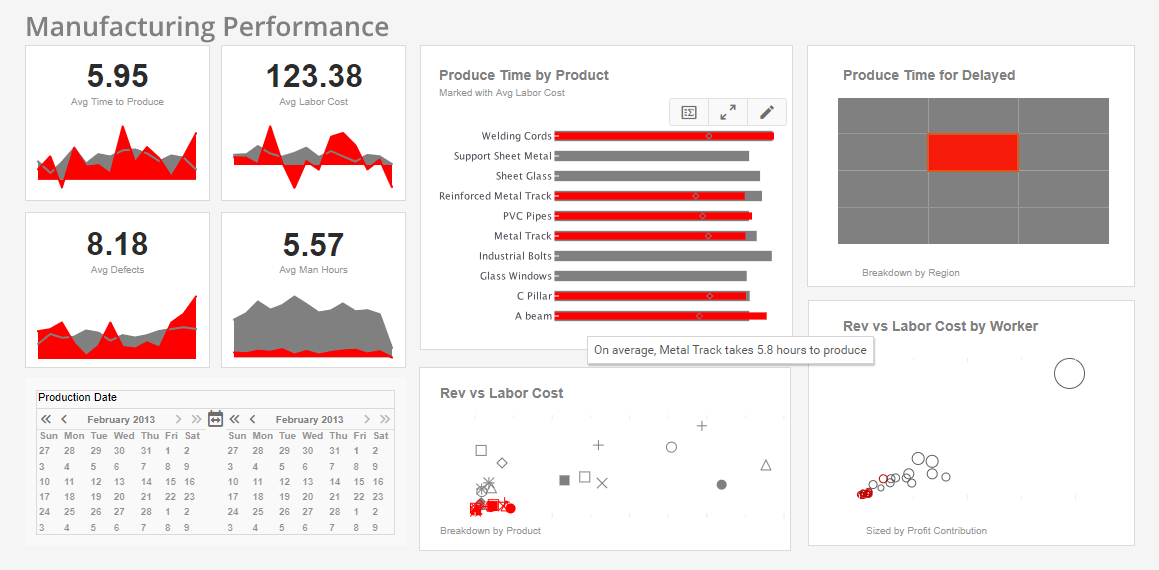The width and height of the screenshot is (1159, 570).
Task: Click the 123.38 Avg Labor Cost value
Action: pos(313,76)
